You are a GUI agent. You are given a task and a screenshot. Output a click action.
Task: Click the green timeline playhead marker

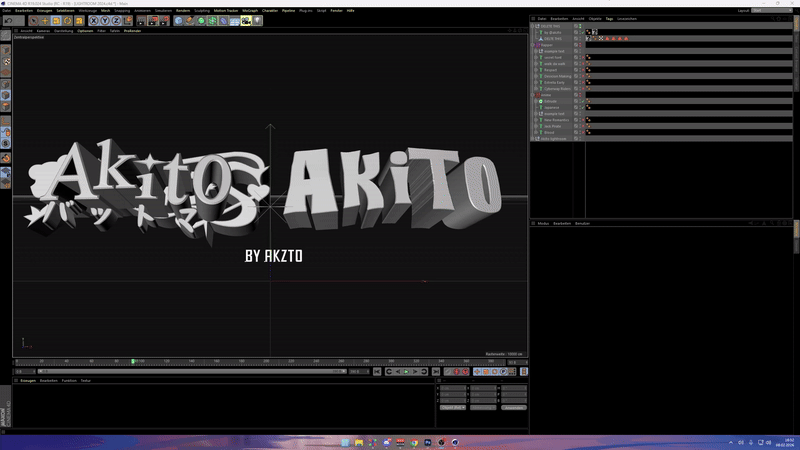(x=133, y=361)
